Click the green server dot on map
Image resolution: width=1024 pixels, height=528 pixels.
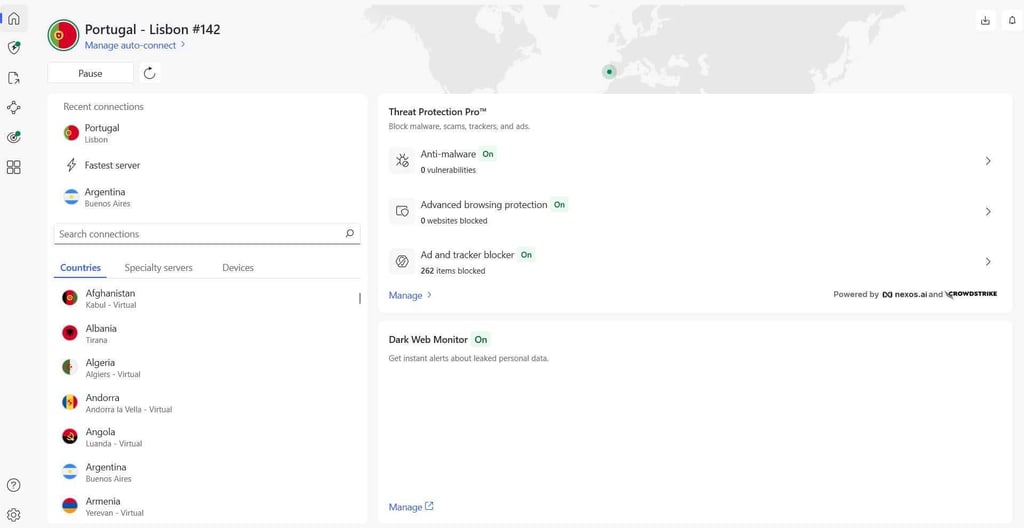(609, 72)
